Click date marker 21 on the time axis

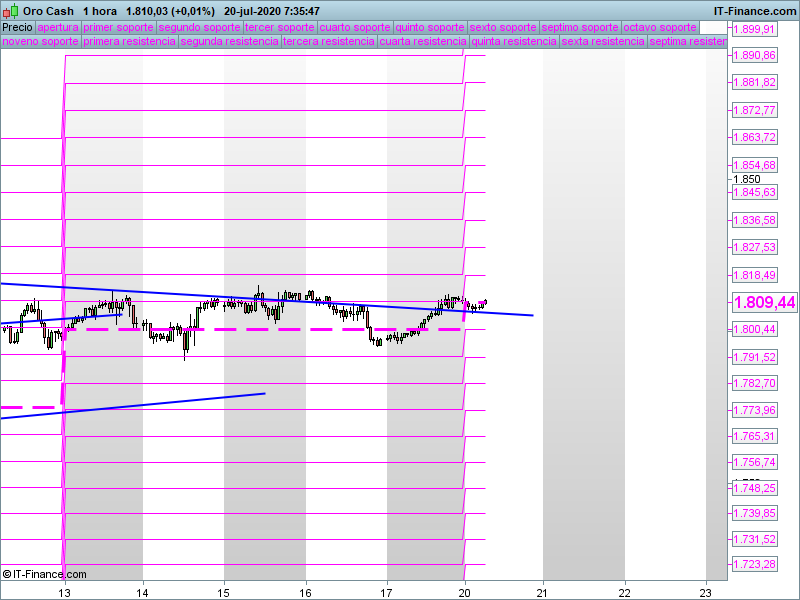coord(543,591)
